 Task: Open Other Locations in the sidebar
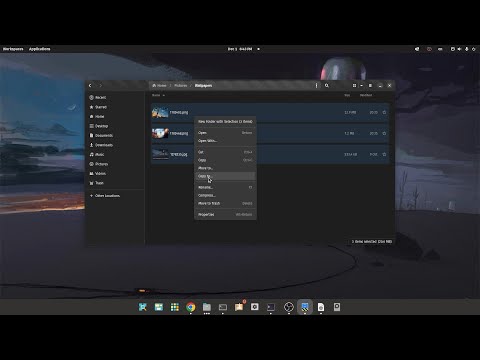click(x=105, y=196)
